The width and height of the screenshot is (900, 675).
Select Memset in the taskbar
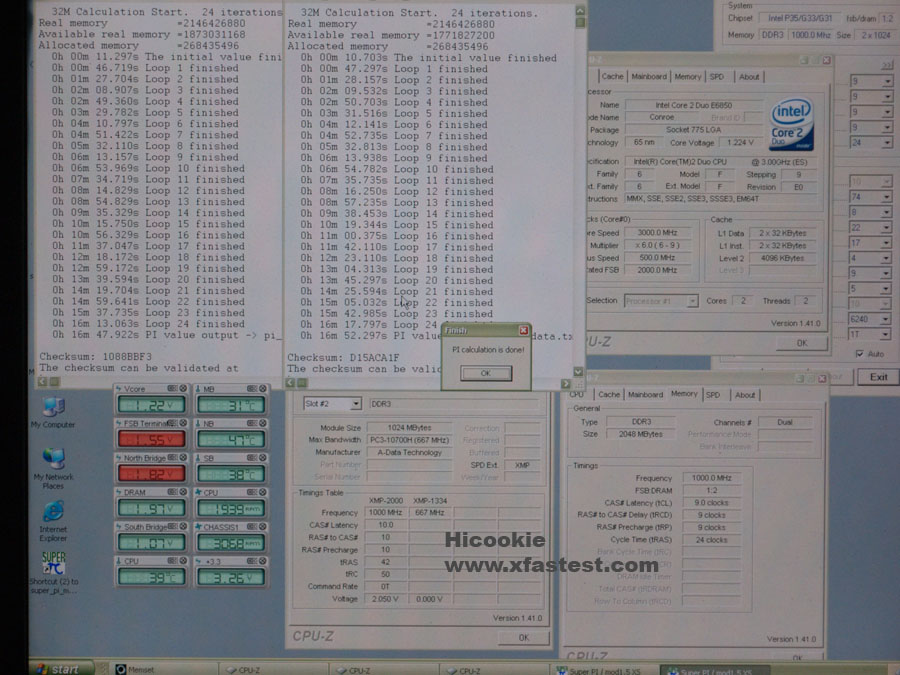click(x=135, y=669)
